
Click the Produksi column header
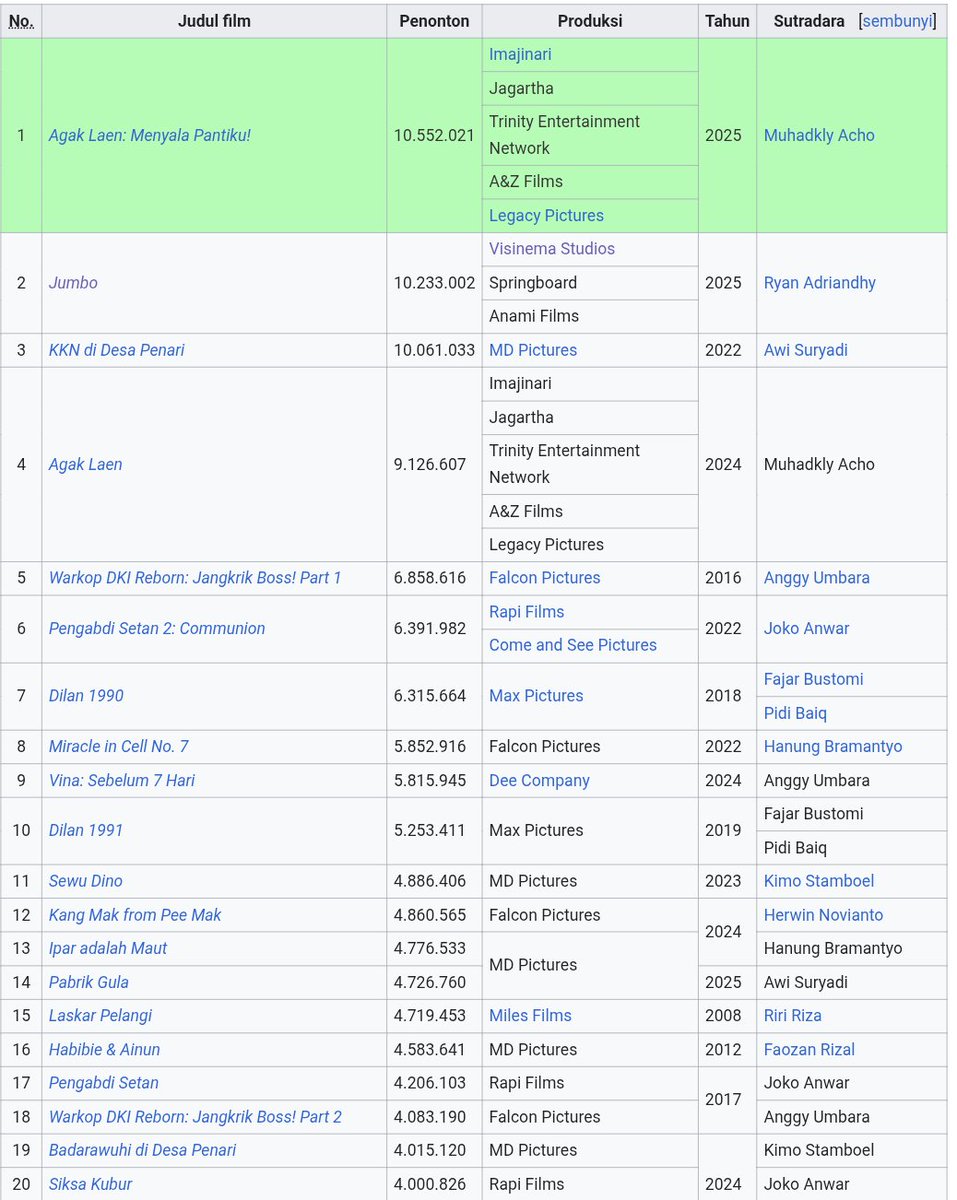(590, 21)
